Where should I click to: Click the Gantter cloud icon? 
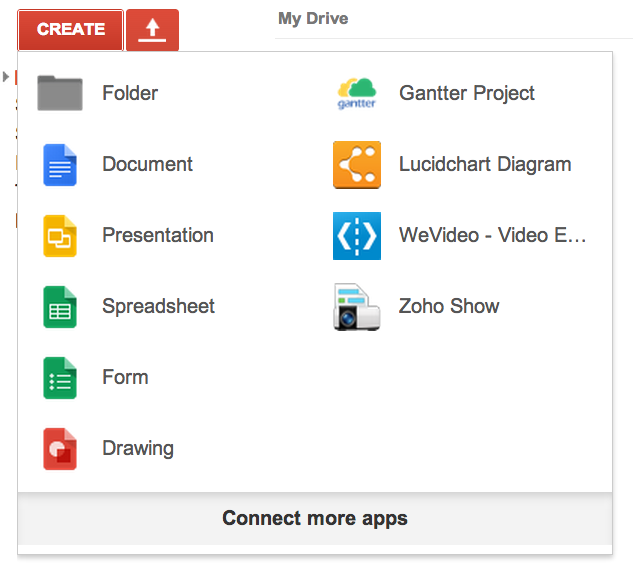(x=357, y=94)
